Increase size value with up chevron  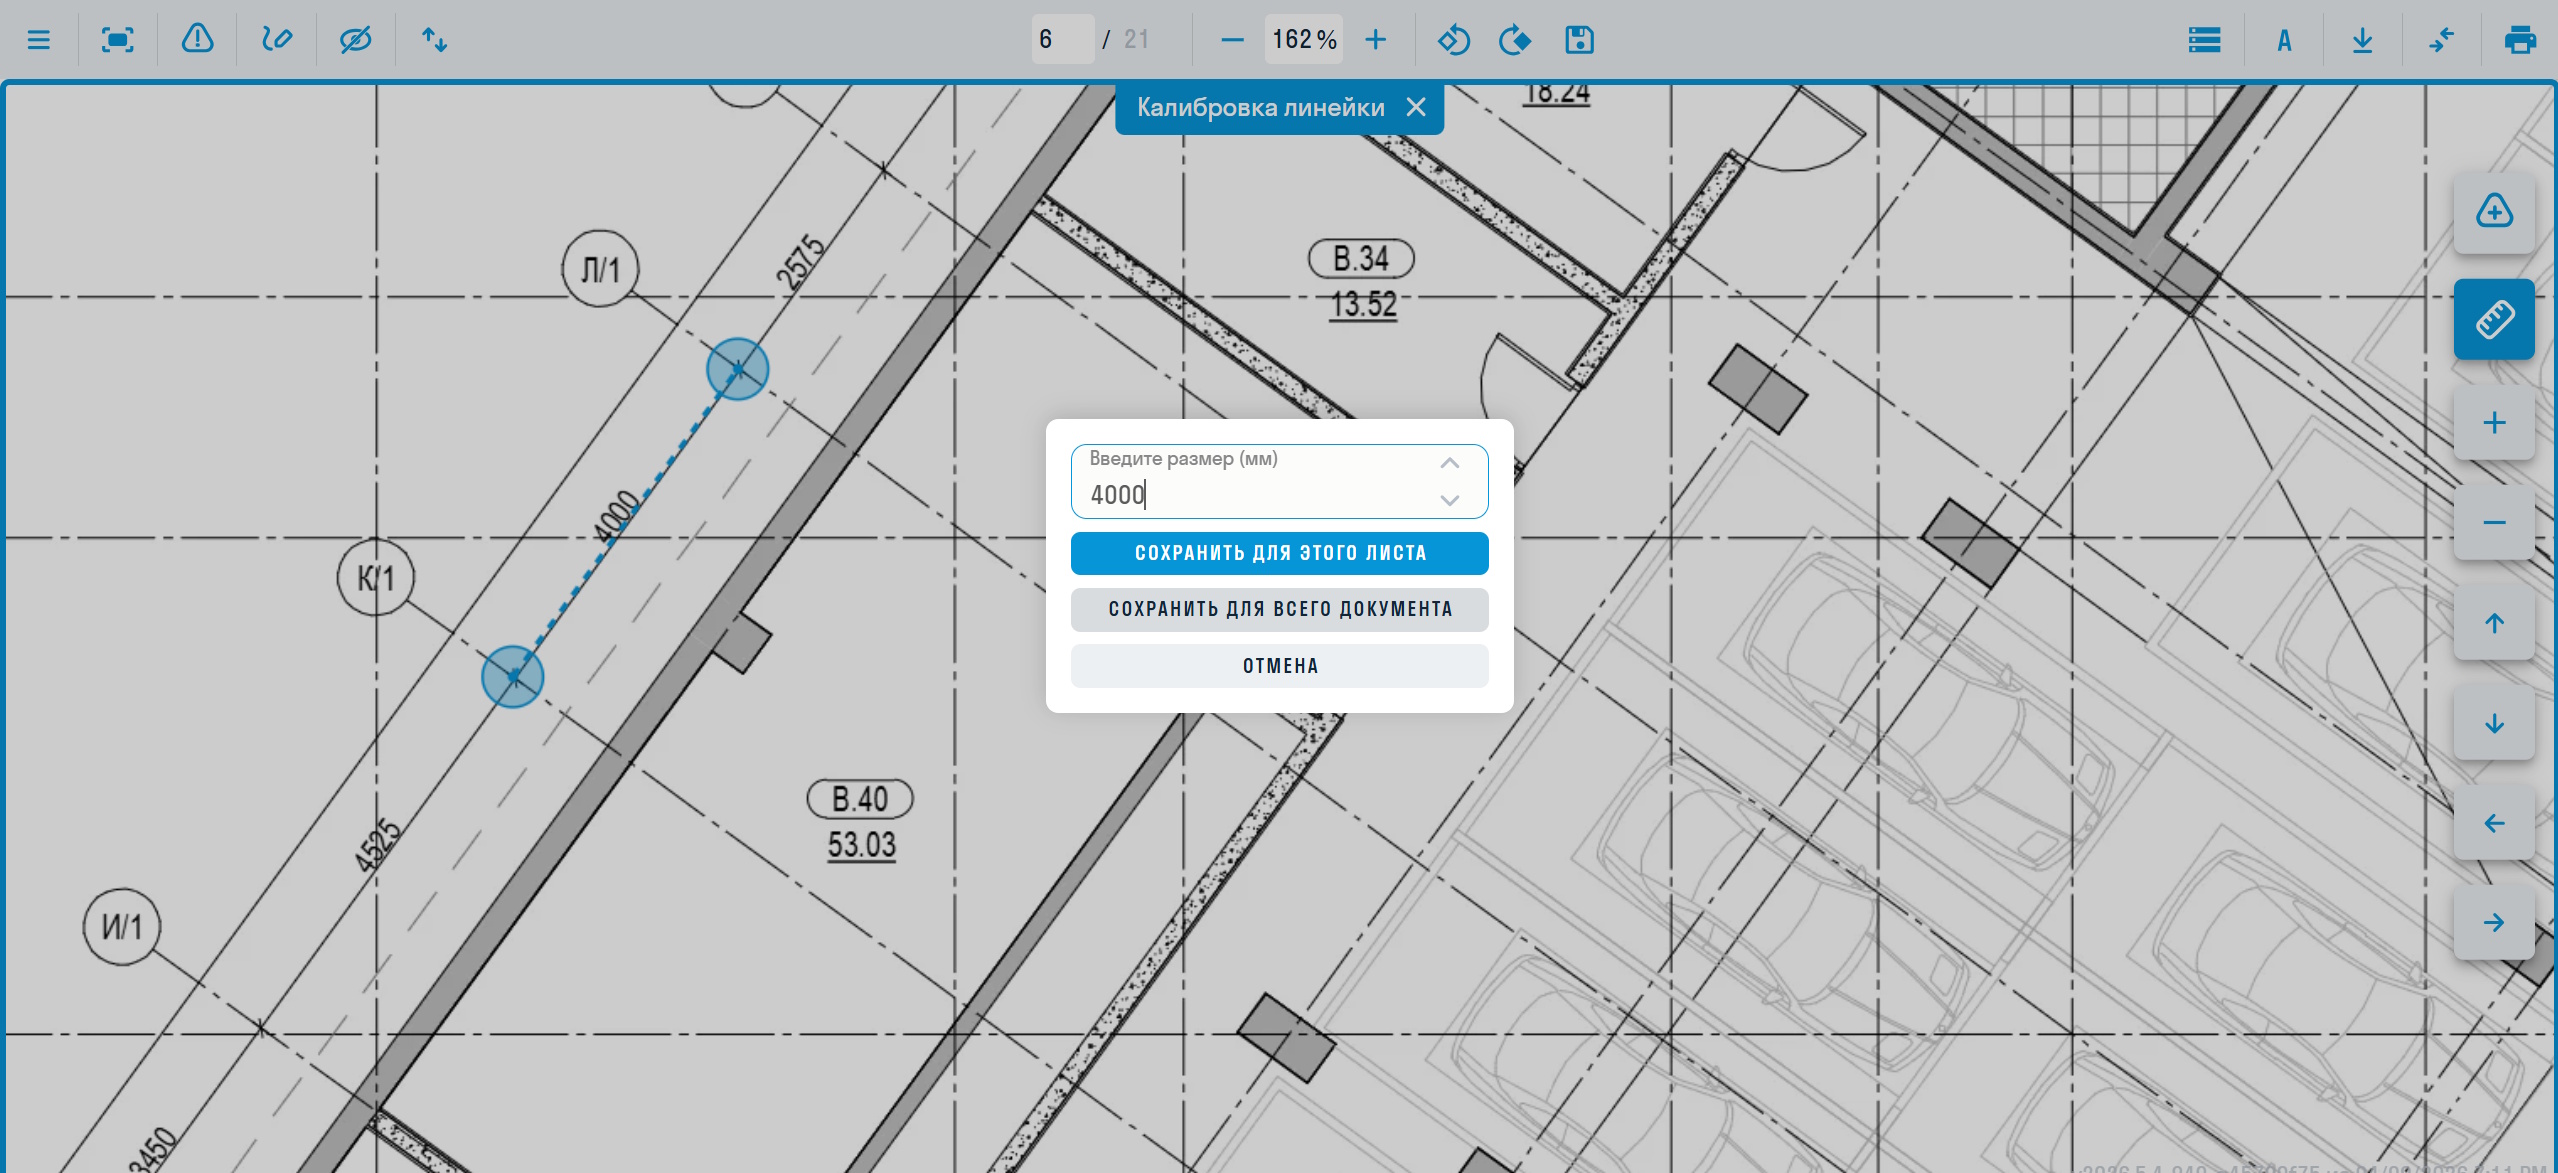pyautogui.click(x=1449, y=463)
